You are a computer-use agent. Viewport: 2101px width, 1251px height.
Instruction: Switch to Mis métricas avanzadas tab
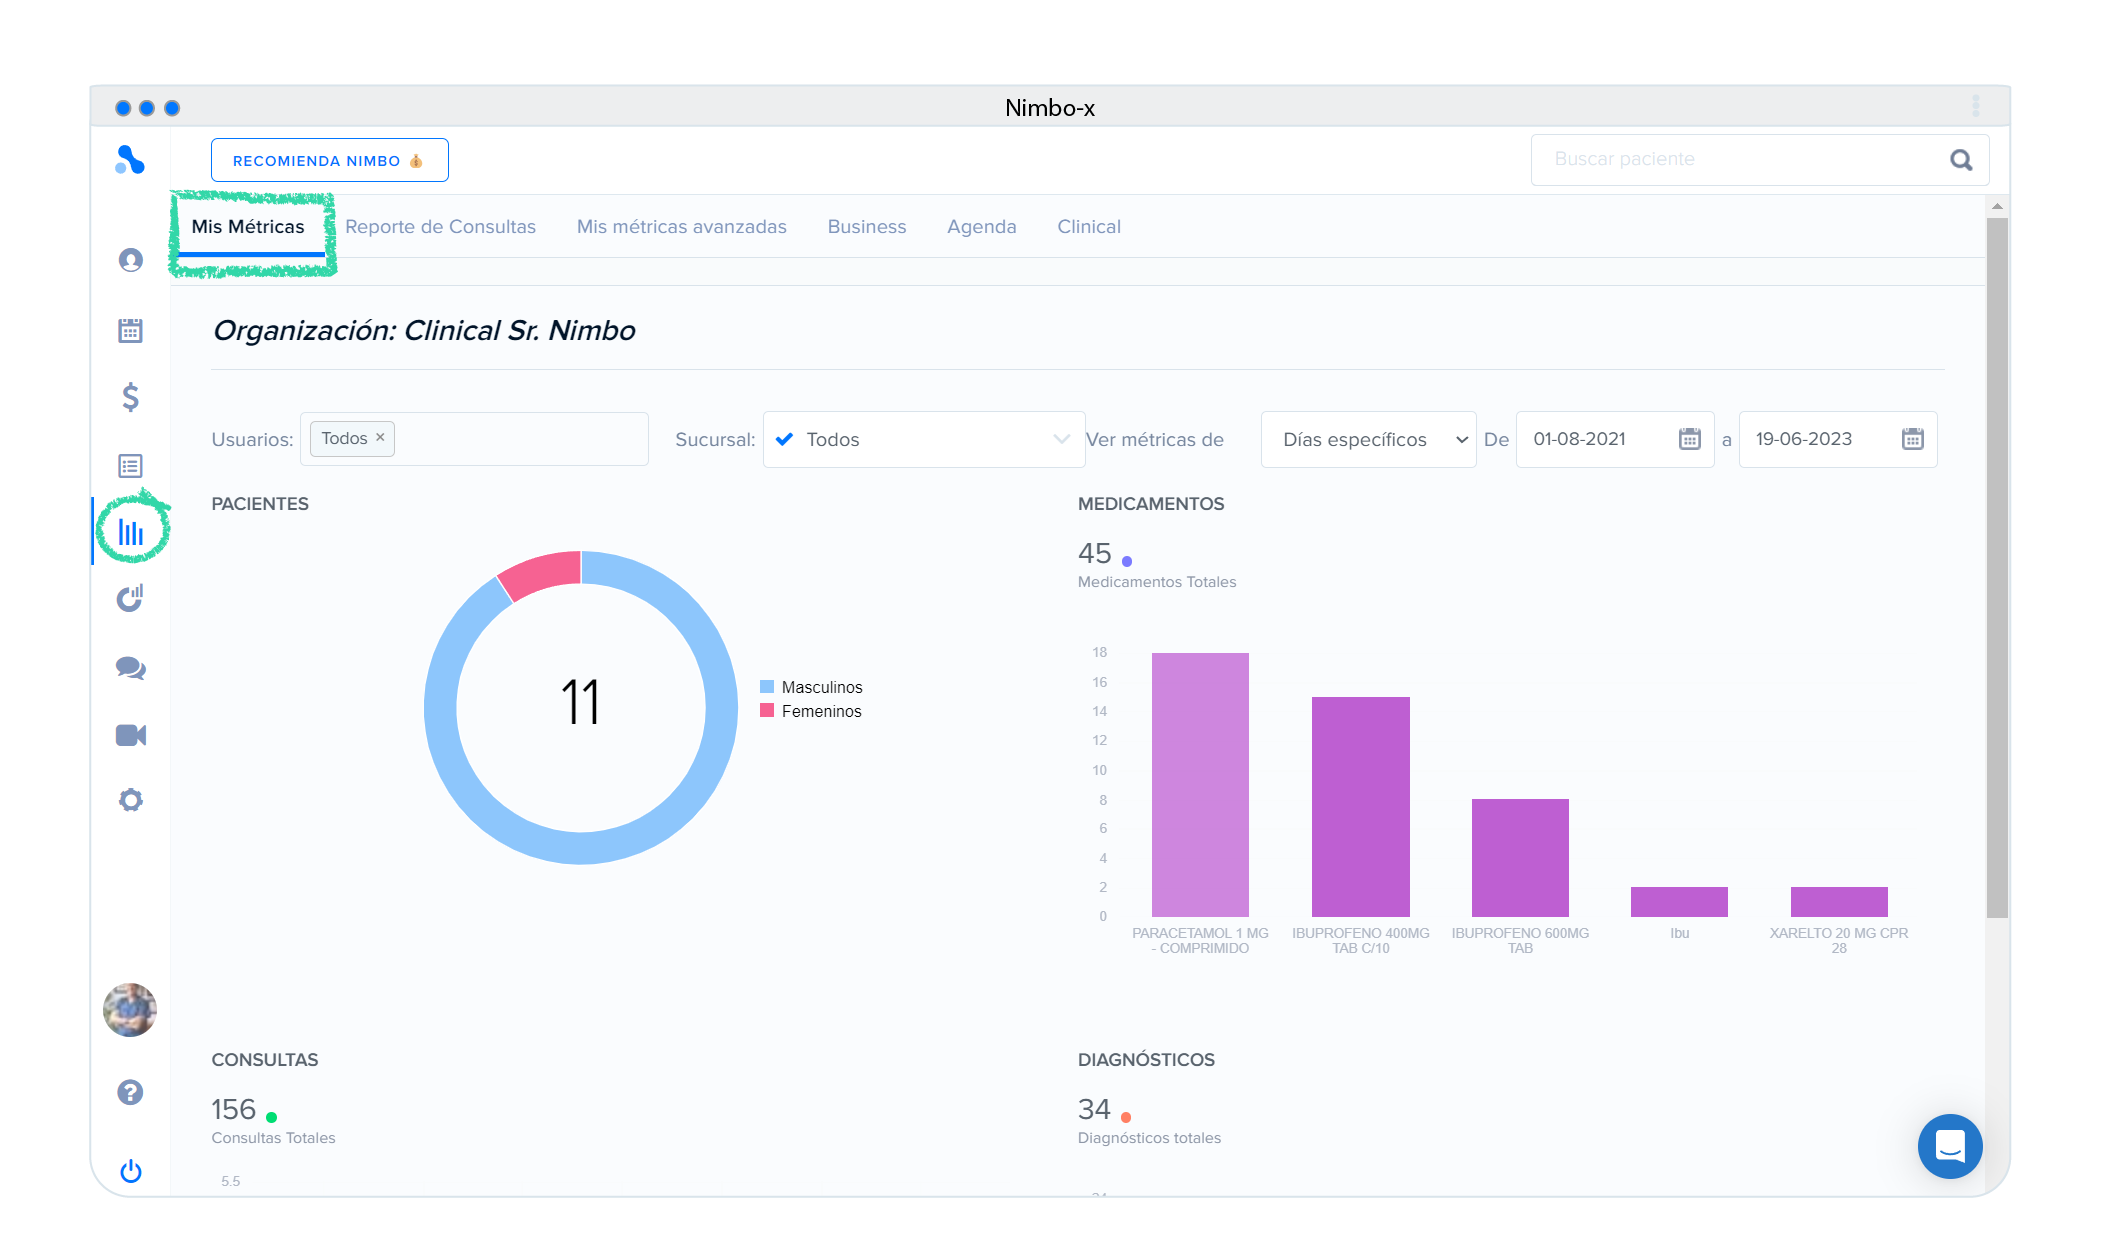pos(681,227)
